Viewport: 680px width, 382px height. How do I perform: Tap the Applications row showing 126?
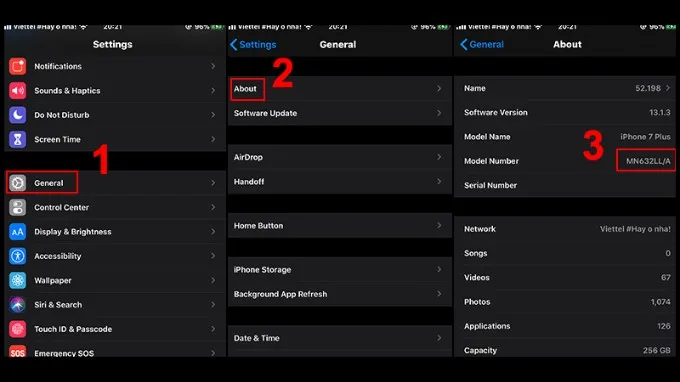pos(565,326)
